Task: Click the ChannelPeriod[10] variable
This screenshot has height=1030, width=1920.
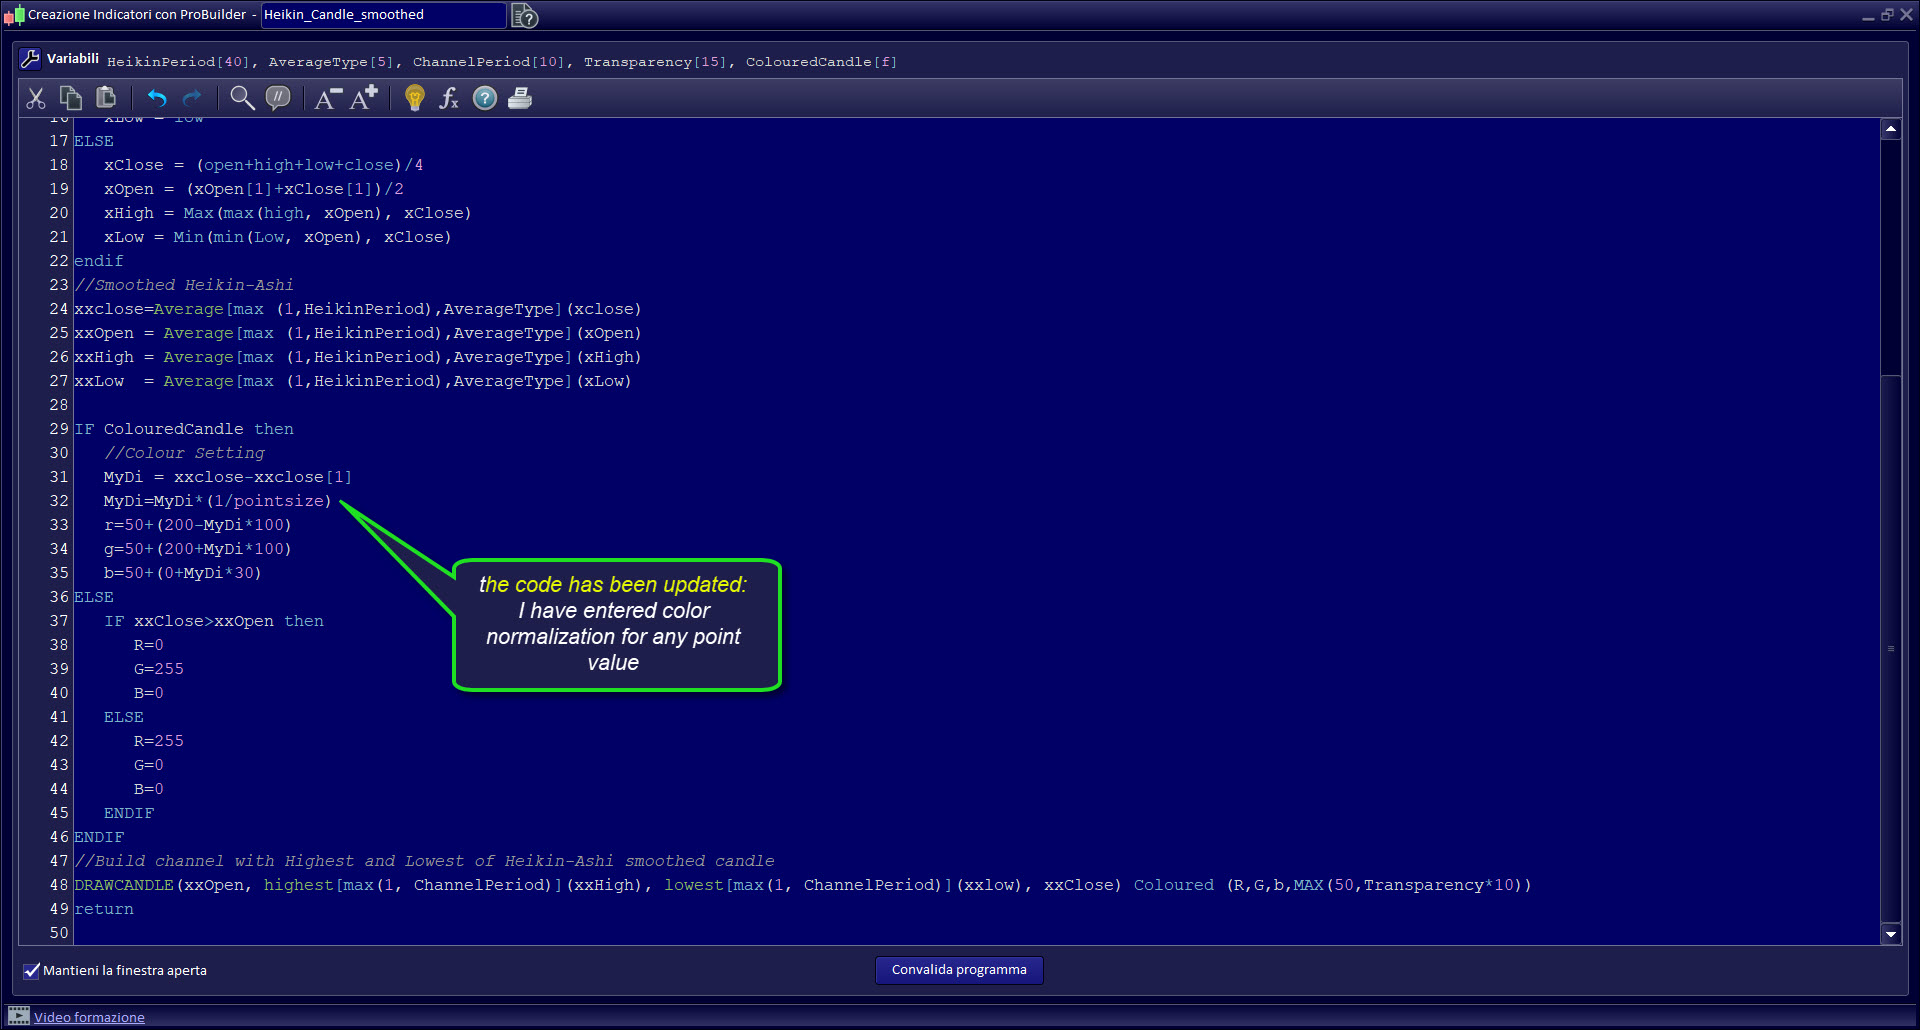Action: tap(490, 62)
